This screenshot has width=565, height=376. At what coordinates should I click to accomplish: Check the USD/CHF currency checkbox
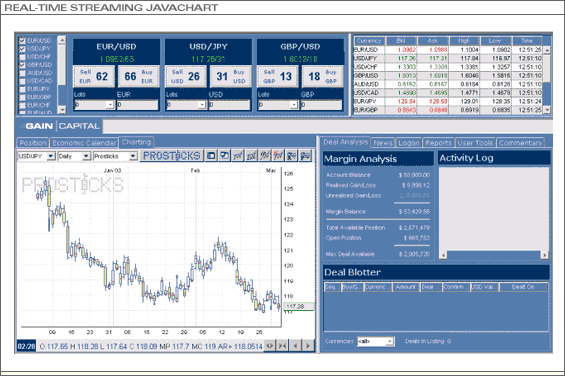(22, 57)
